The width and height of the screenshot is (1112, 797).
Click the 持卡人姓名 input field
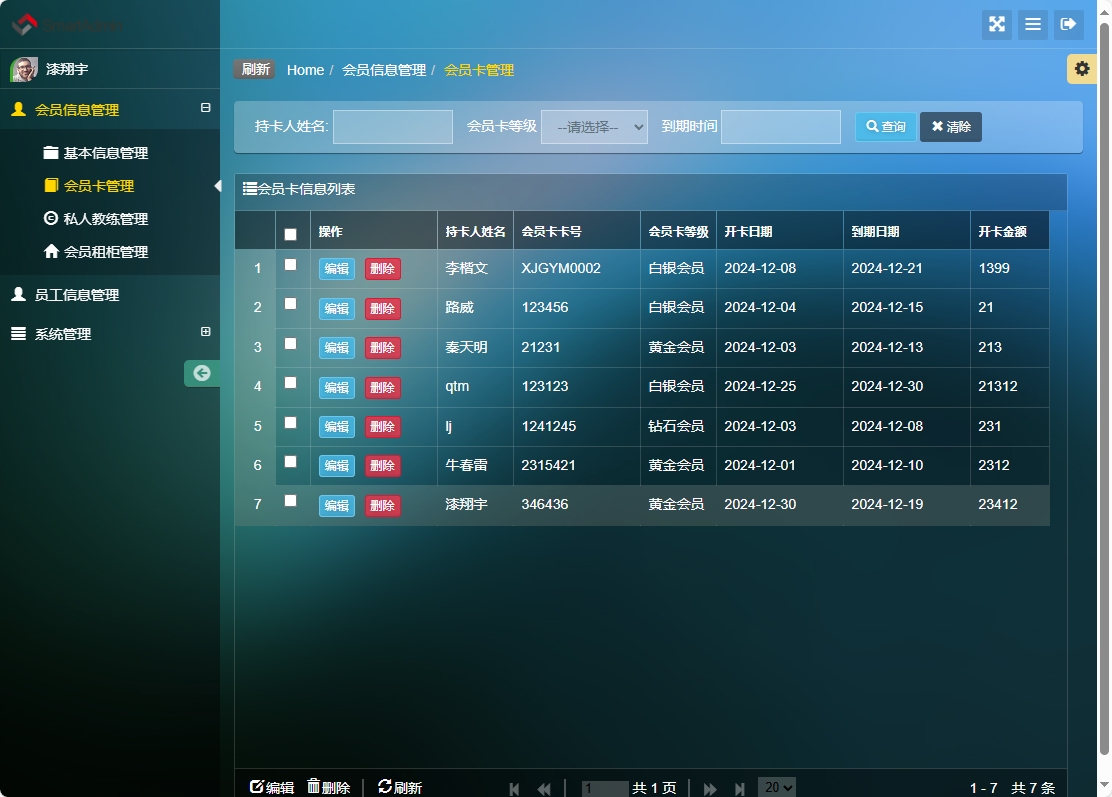[x=392, y=126]
